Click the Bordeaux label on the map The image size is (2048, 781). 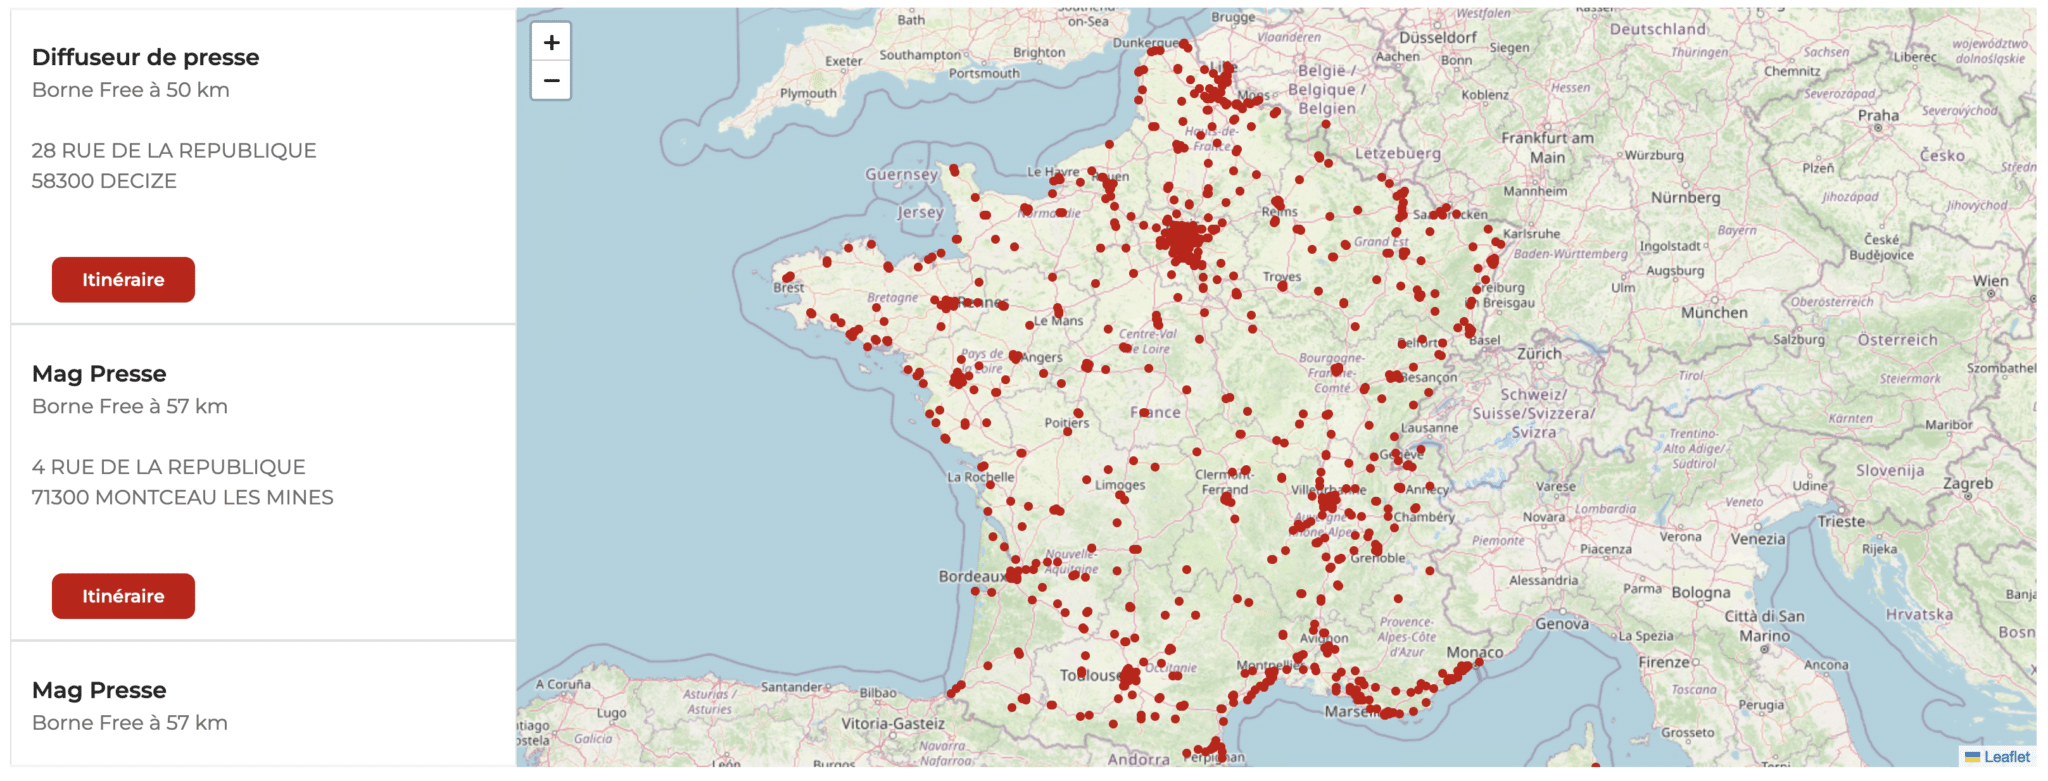click(972, 576)
